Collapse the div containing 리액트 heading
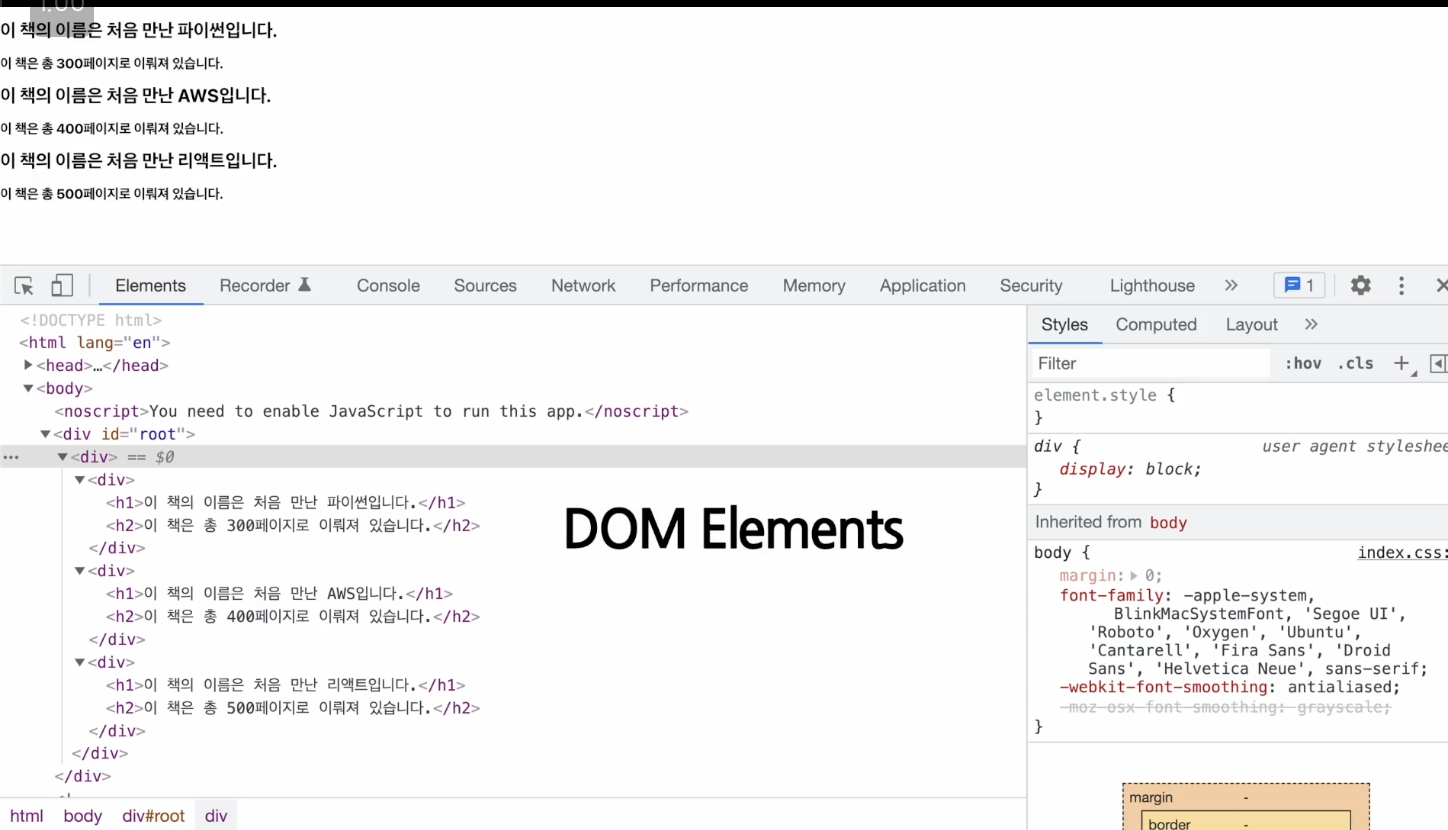 (x=80, y=662)
